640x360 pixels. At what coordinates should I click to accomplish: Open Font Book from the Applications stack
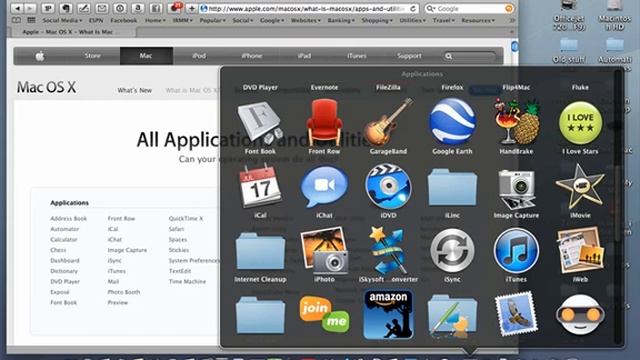click(x=260, y=123)
